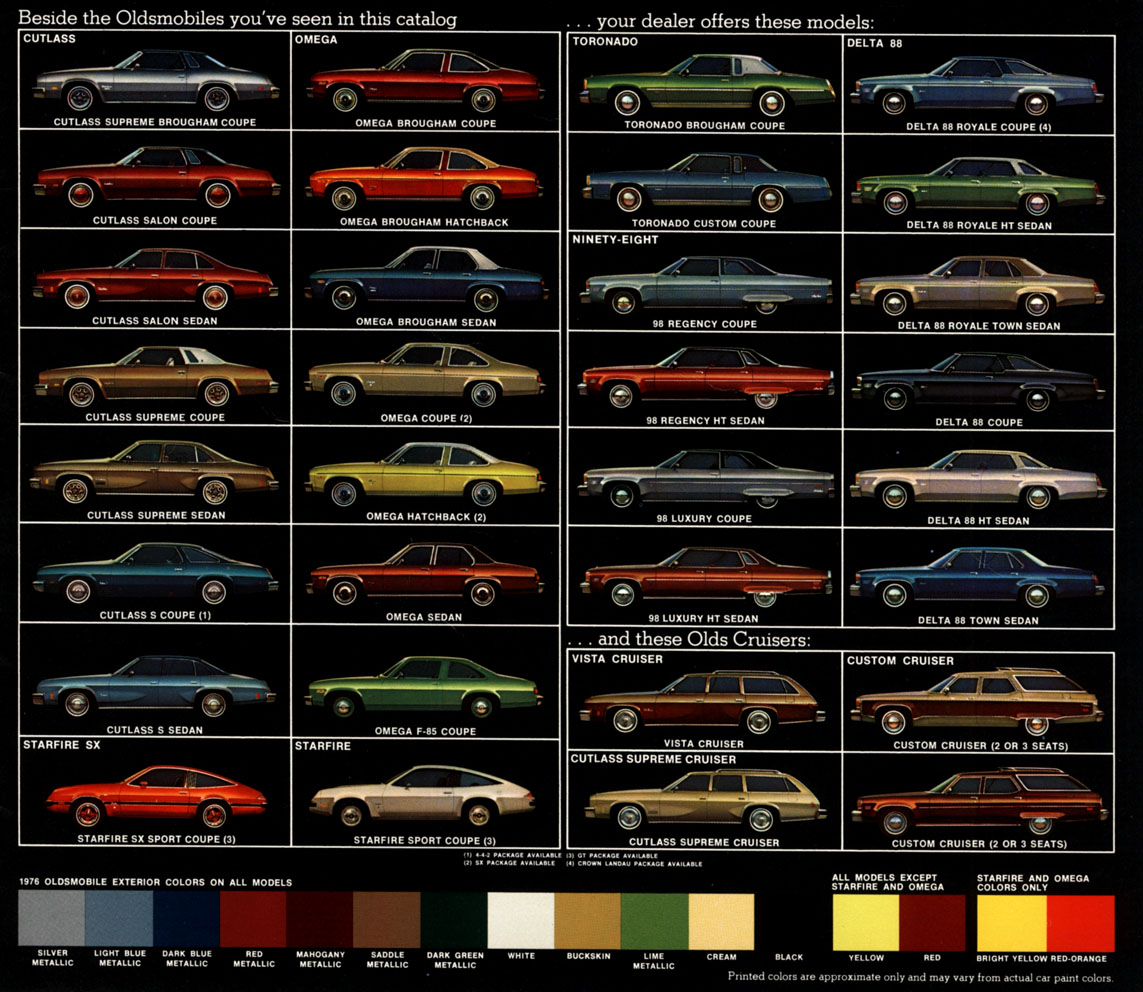Click the Delta 88 Royale Coupe car image
This screenshot has height=992, width=1143.
coord(977,86)
